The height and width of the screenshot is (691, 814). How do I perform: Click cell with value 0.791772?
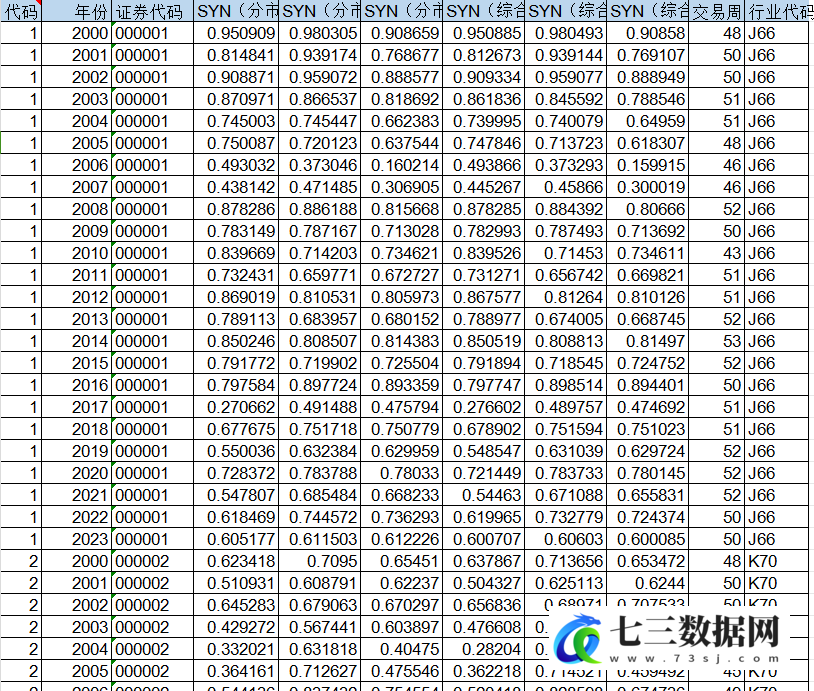coord(236,363)
